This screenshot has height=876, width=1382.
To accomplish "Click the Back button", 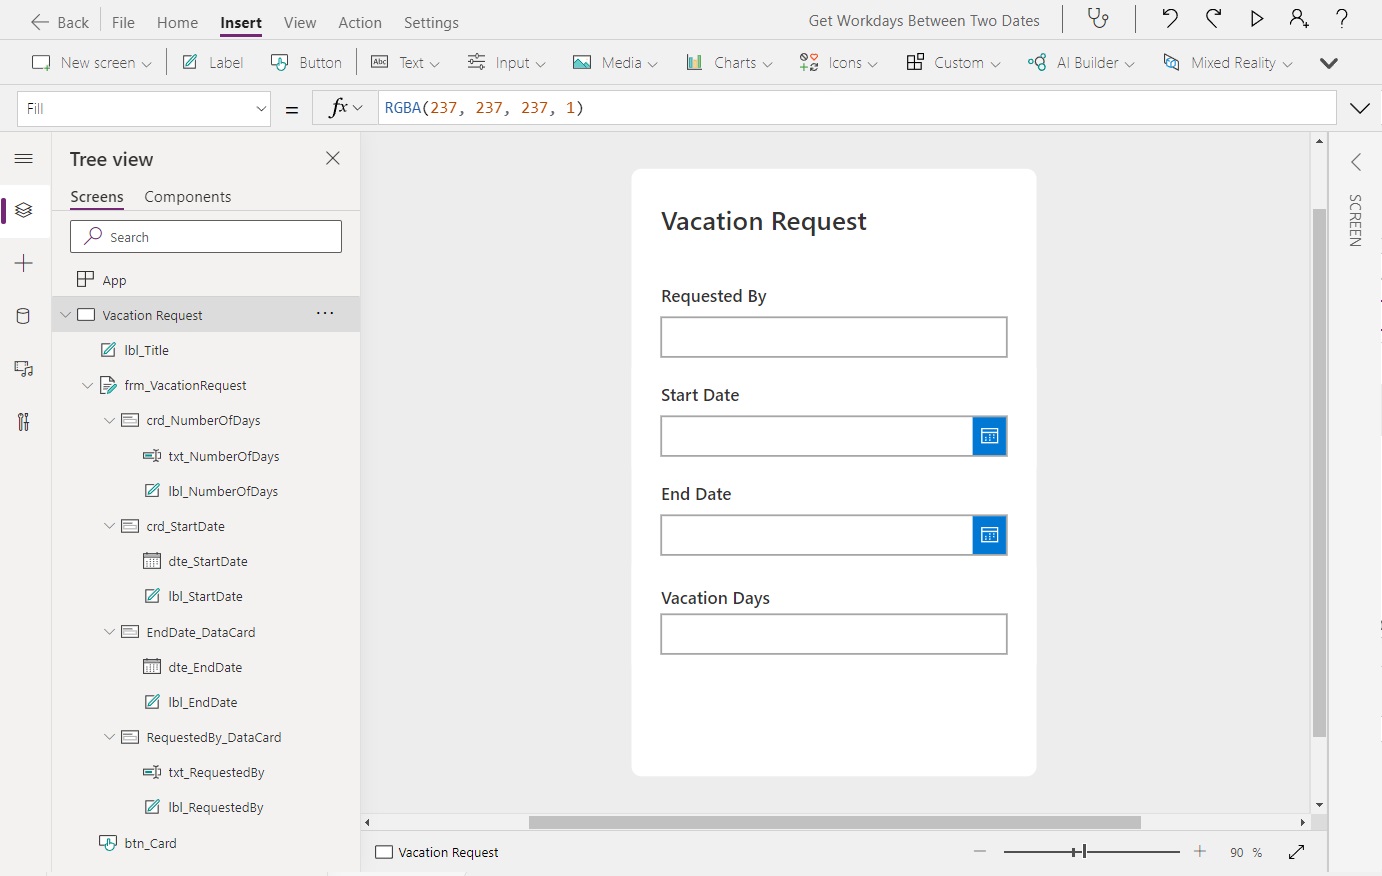I will [58, 21].
